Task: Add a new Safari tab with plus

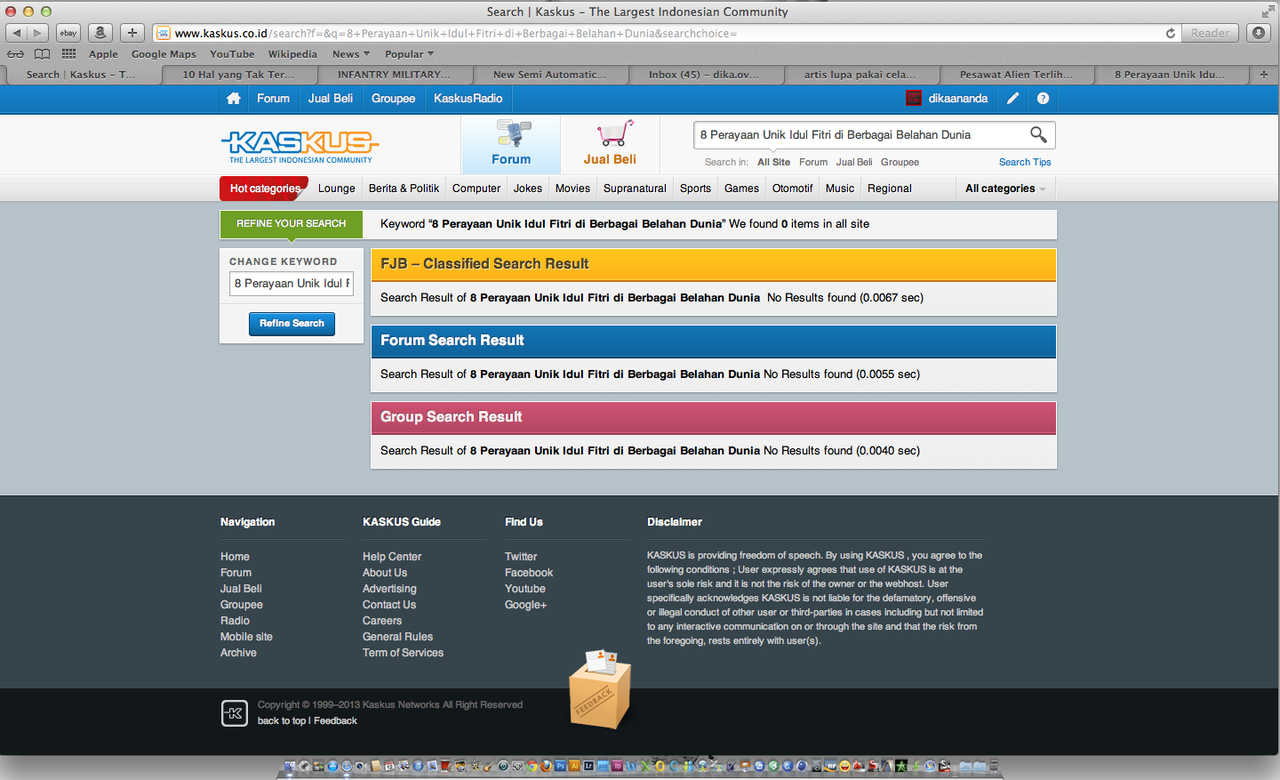Action: pyautogui.click(x=1266, y=75)
